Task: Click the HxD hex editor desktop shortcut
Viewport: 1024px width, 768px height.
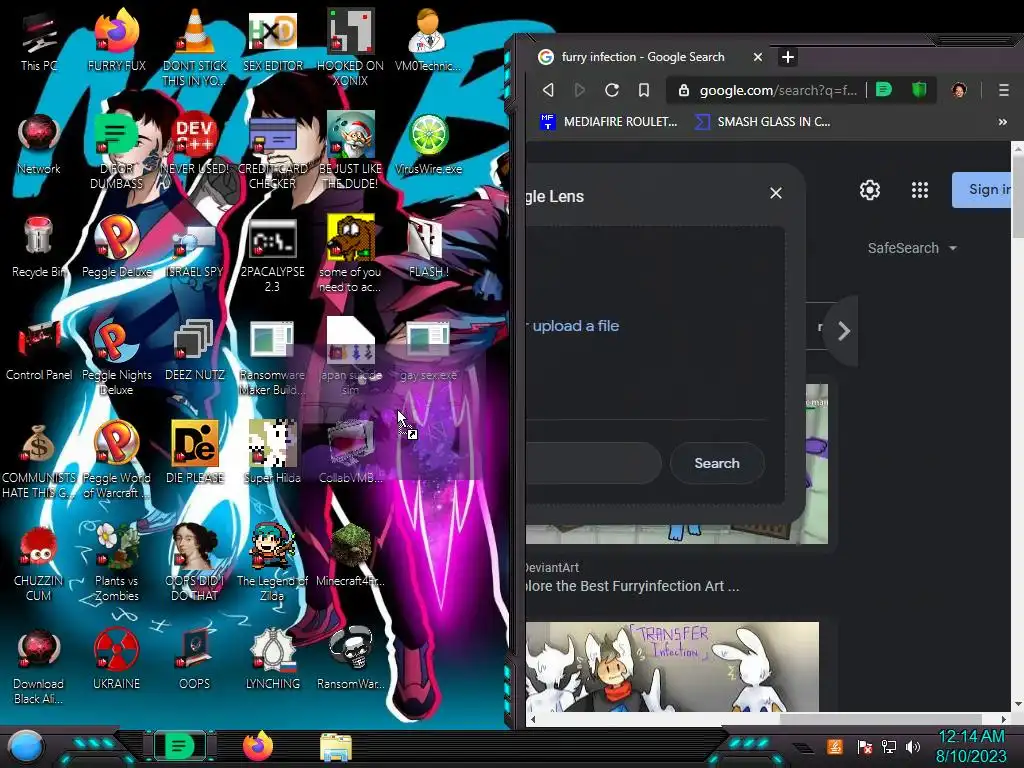Action: click(x=273, y=41)
